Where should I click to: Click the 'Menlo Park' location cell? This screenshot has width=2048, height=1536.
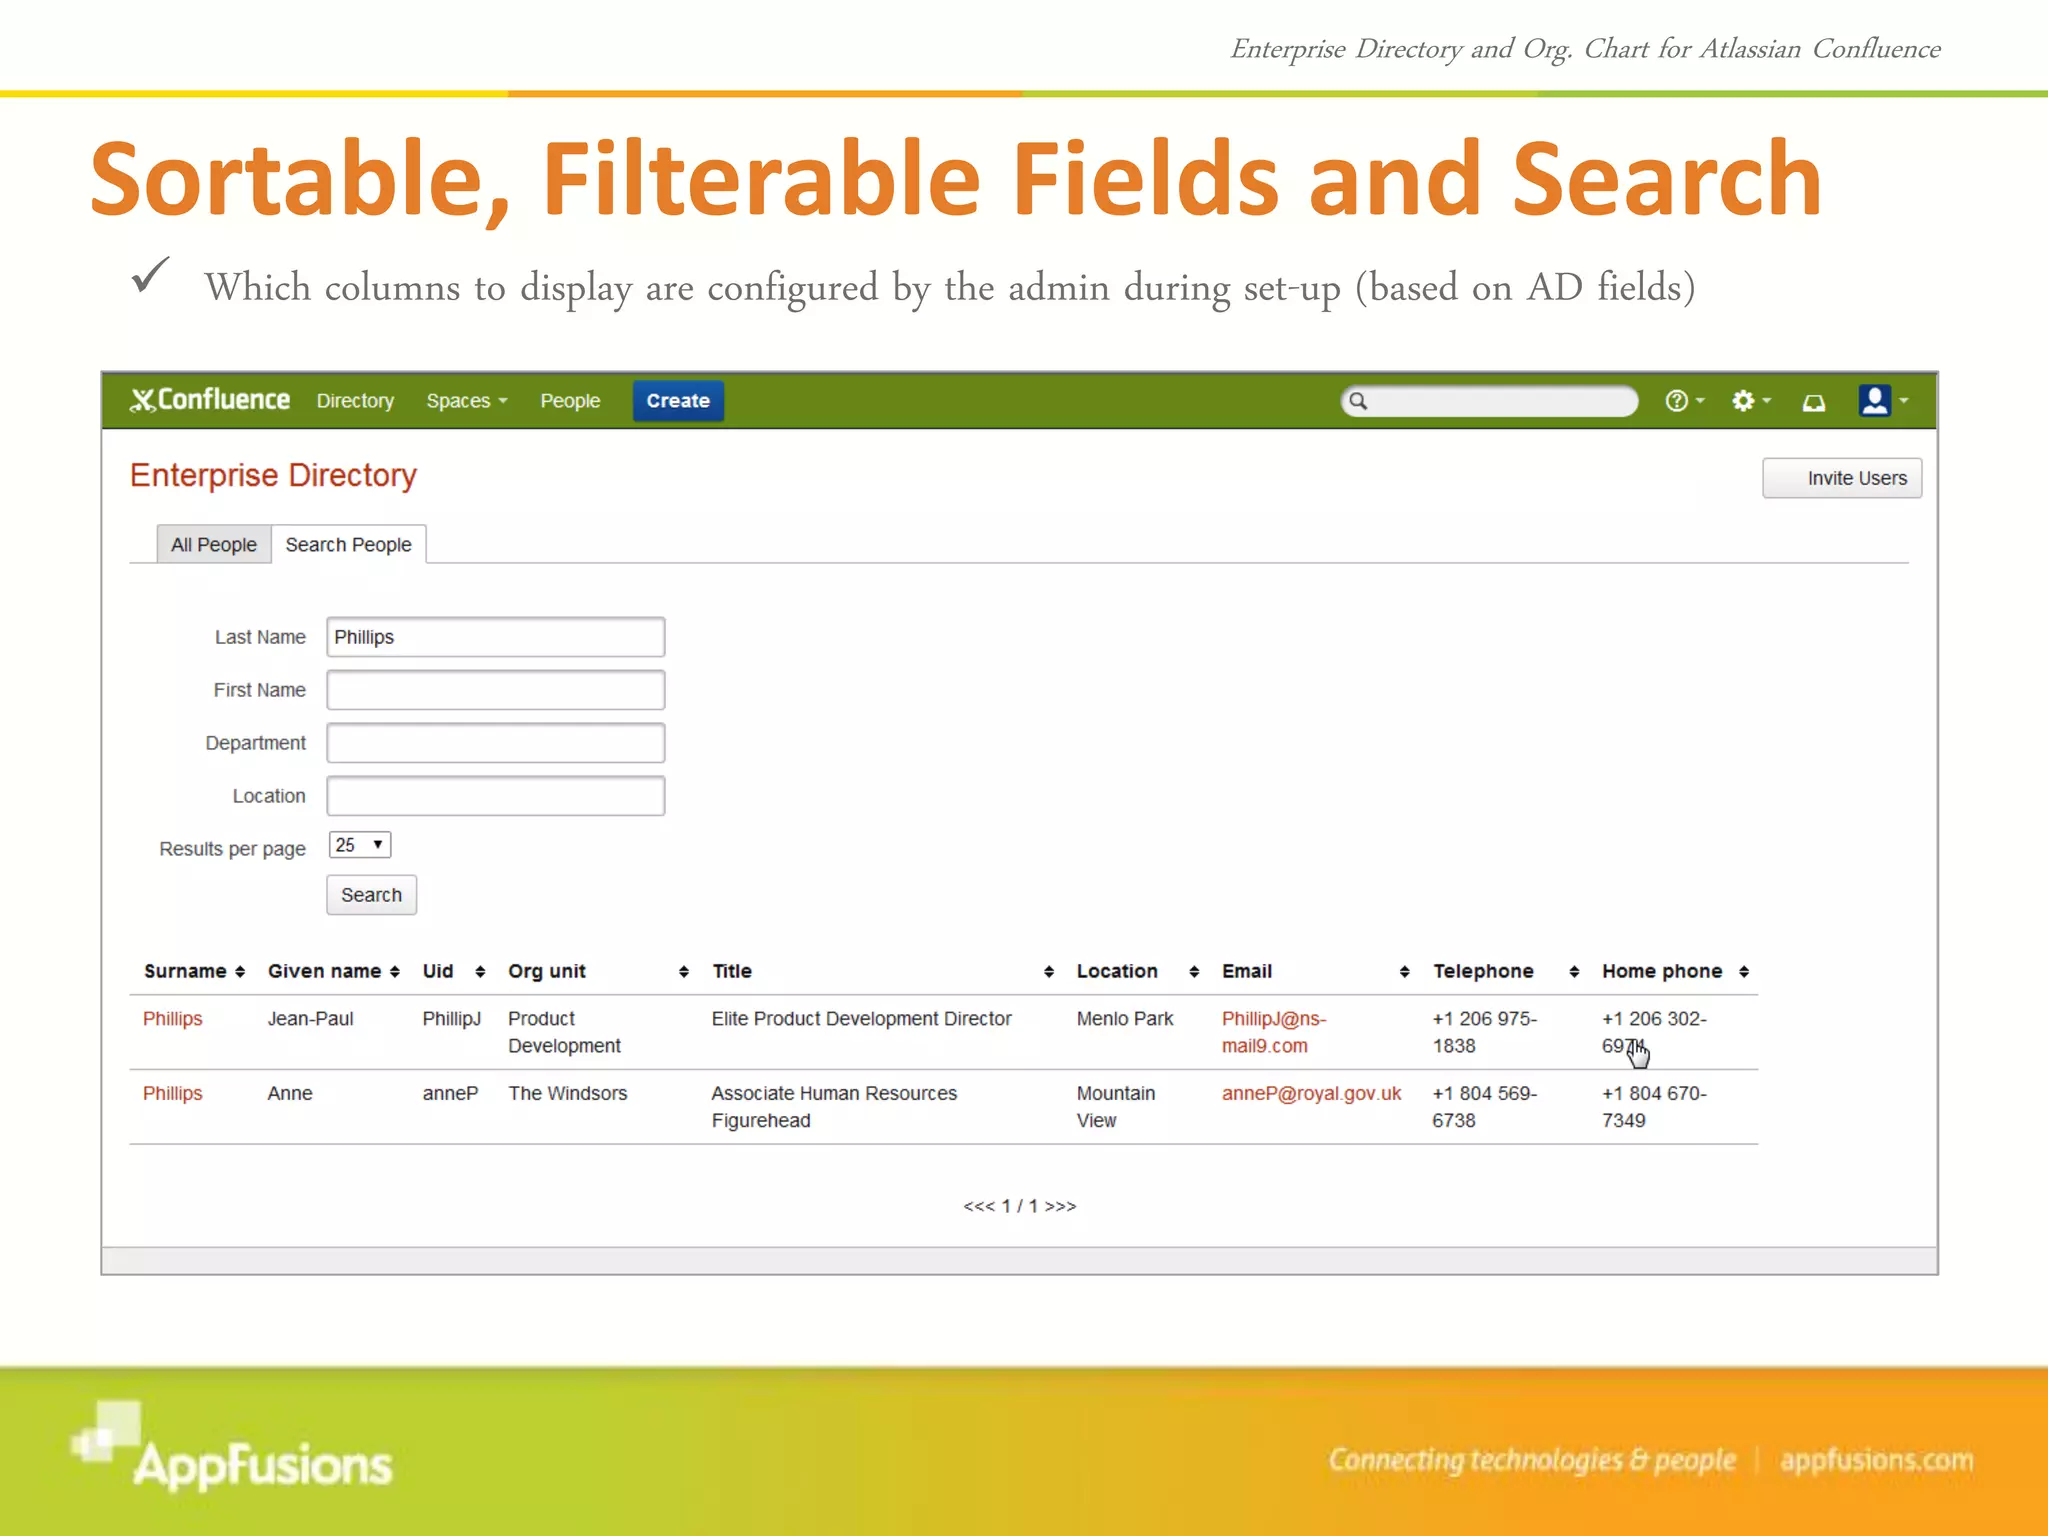click(x=1125, y=1019)
